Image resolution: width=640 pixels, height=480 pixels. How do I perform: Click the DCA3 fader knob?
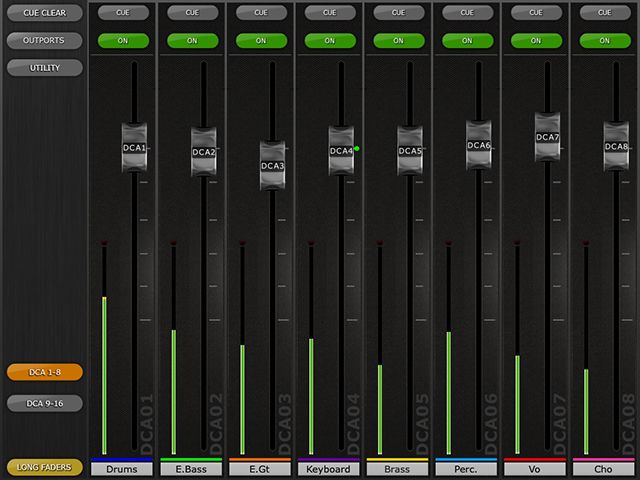(x=273, y=166)
